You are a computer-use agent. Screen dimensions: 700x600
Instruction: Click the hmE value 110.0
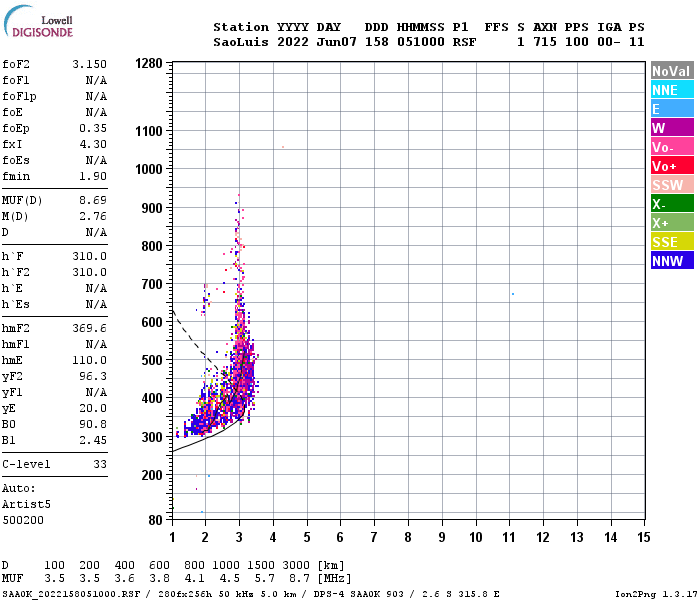[90, 360]
